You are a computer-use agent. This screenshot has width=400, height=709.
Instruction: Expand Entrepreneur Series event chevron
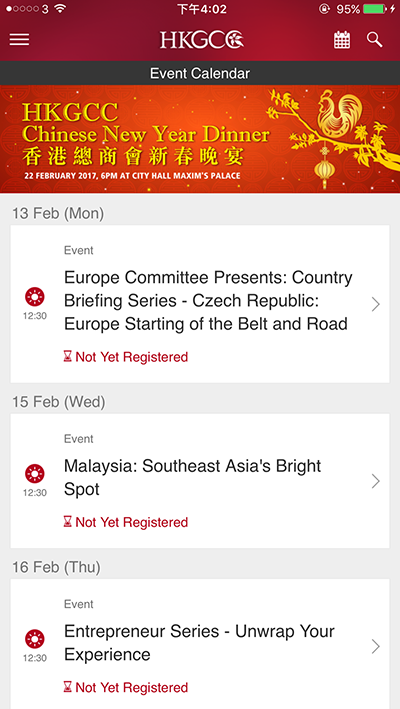376,647
